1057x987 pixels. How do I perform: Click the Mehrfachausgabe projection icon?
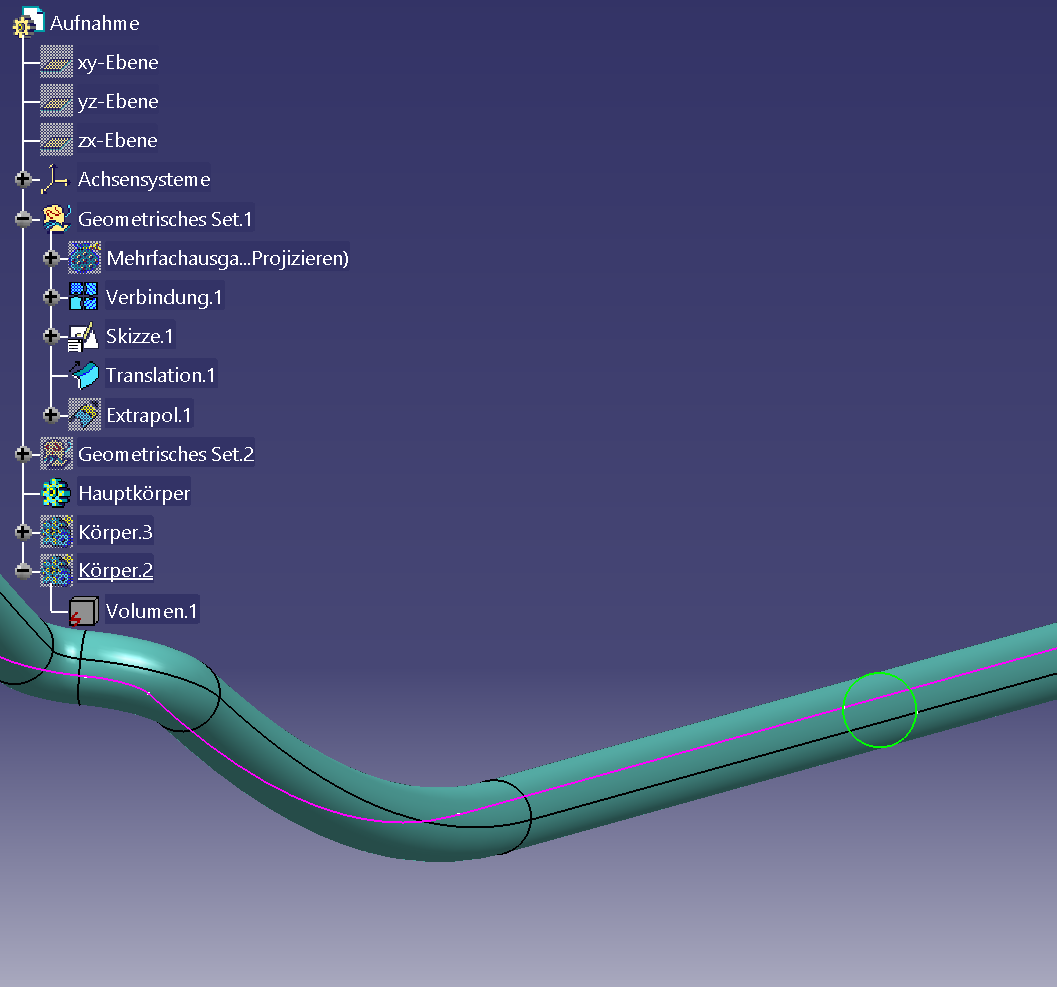[x=85, y=258]
